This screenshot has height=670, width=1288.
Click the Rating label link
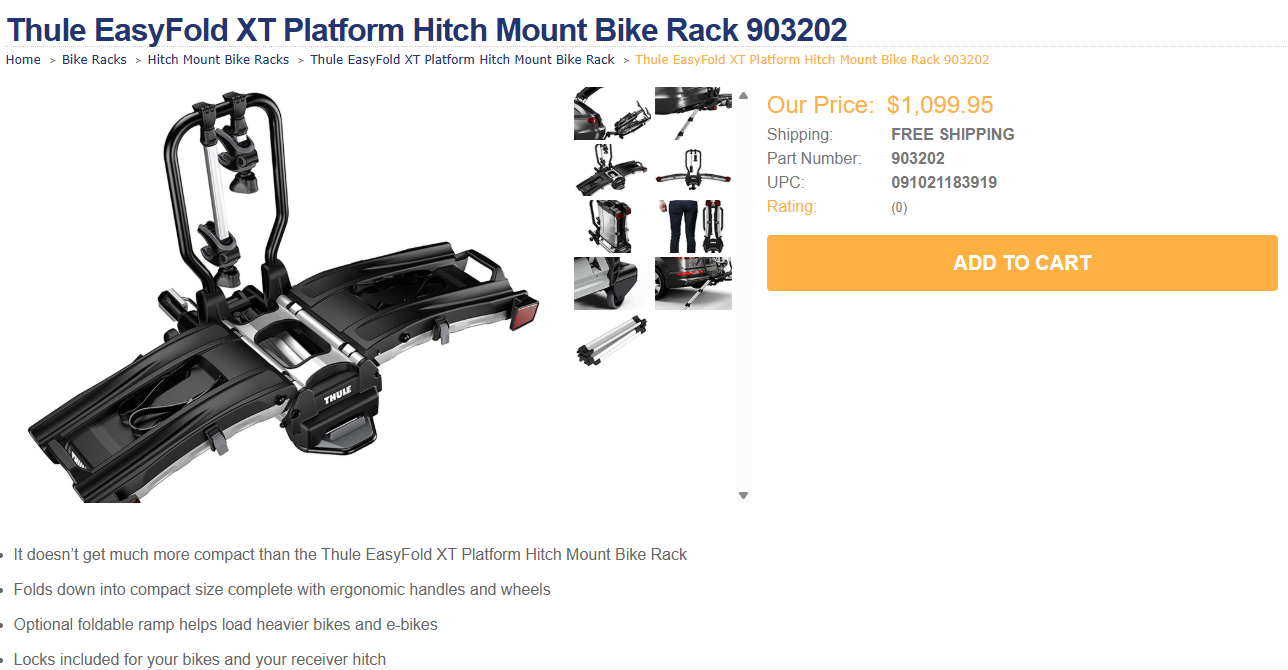tap(792, 207)
